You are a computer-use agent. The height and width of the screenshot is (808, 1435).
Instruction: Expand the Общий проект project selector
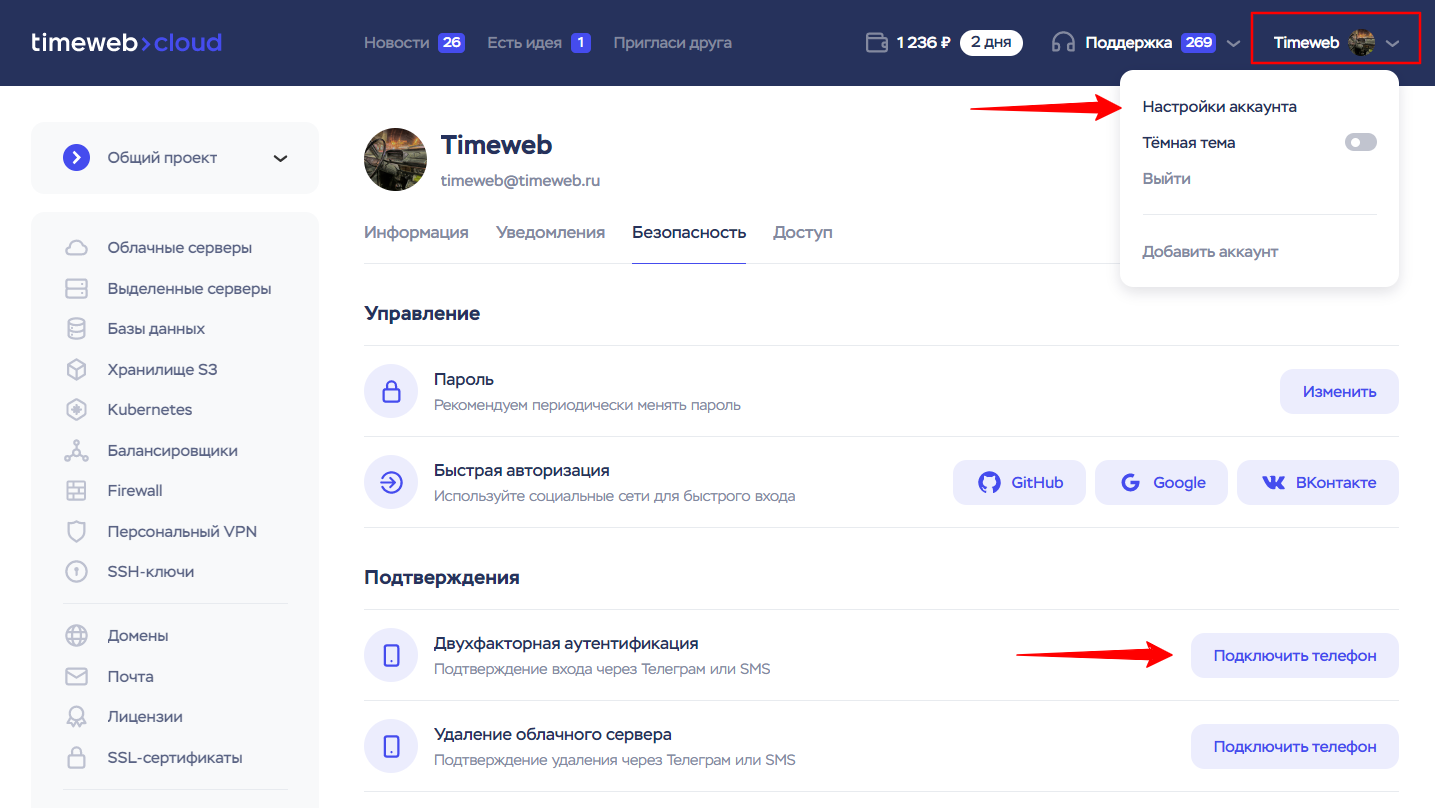[x=280, y=158]
